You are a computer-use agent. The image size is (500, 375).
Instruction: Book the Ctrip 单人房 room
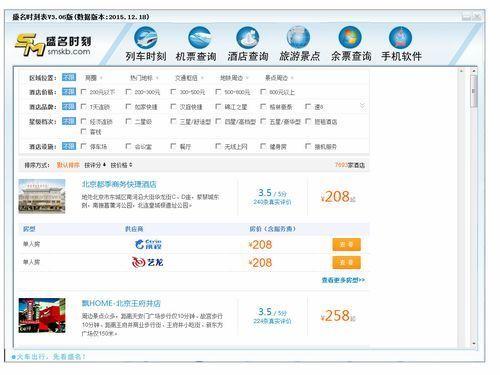(346, 244)
